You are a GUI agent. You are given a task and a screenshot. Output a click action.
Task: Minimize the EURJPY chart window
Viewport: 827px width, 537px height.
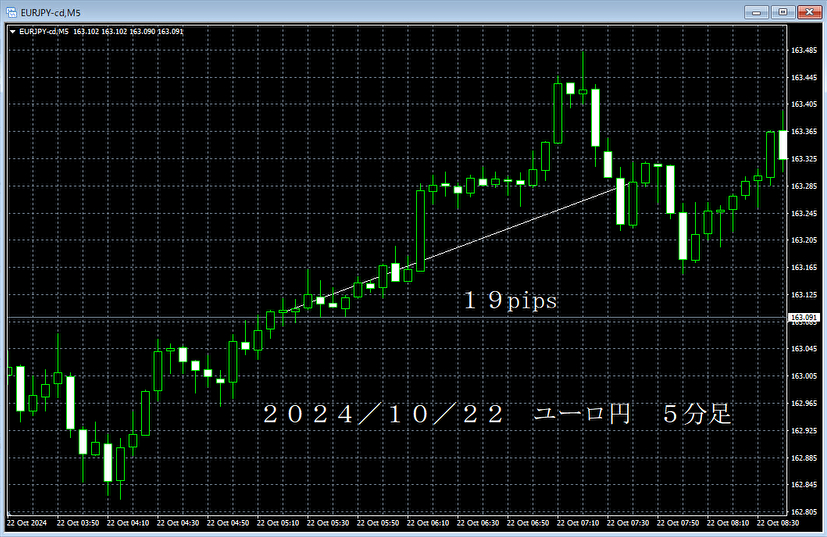point(756,12)
